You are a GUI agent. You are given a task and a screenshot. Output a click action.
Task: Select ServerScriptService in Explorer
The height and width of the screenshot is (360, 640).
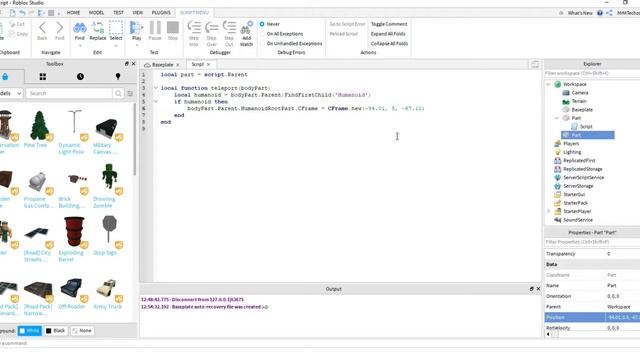[x=583, y=178]
